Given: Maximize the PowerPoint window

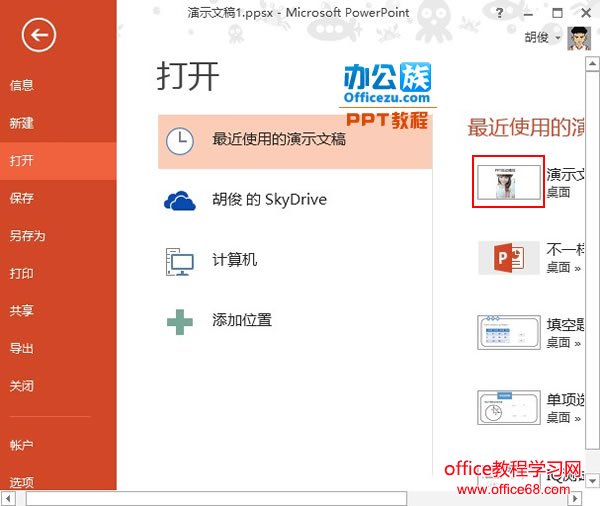Looking at the screenshot, I should pos(558,13).
